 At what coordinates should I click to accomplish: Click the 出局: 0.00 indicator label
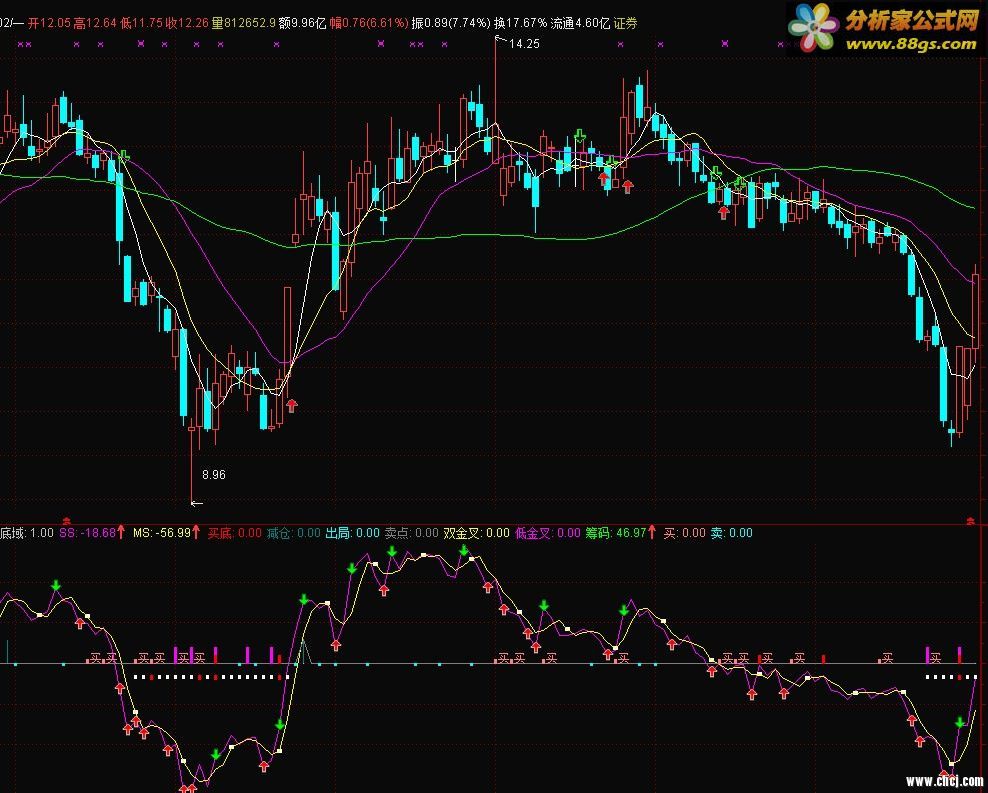tap(352, 533)
